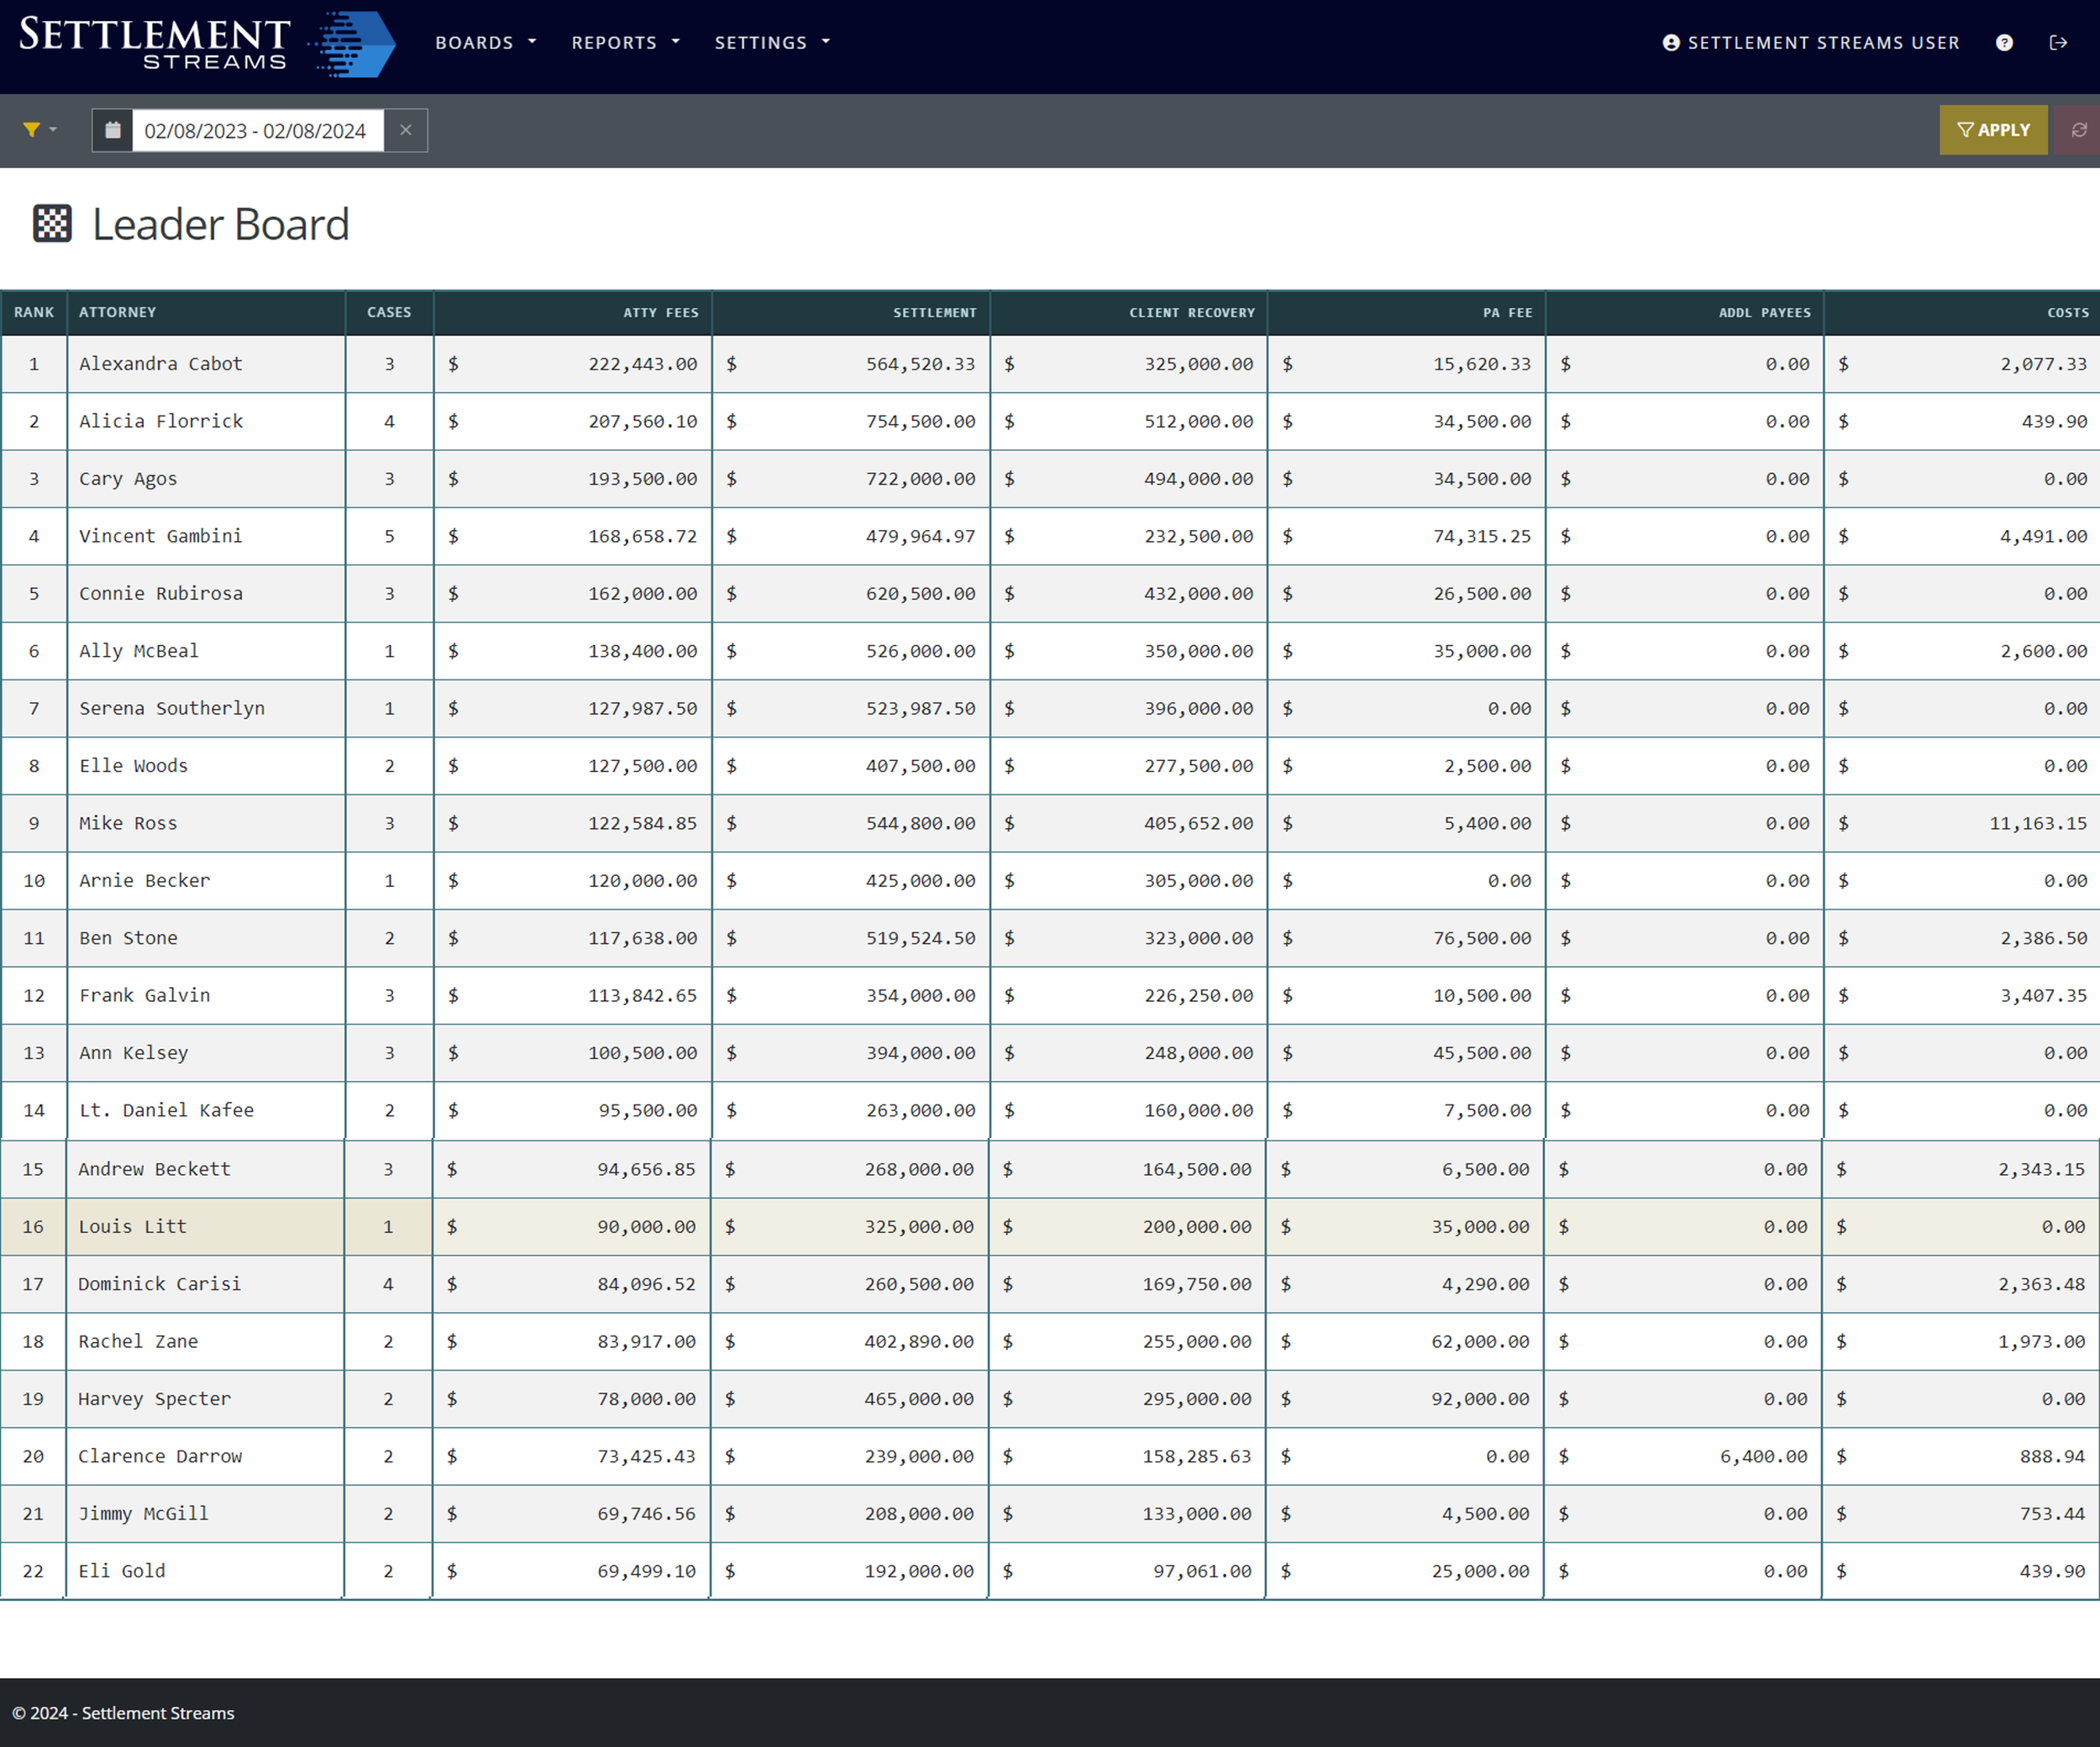Click the Costs column header
The image size is (2100, 1747).
pos(2067,313)
